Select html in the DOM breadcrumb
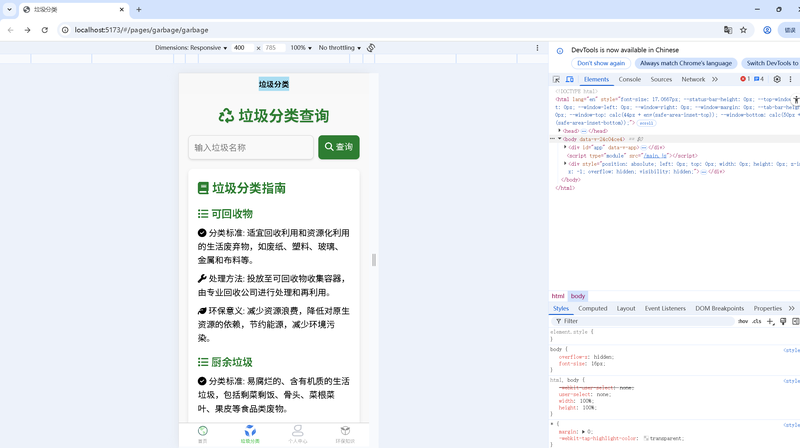The image size is (800, 448). point(558,296)
